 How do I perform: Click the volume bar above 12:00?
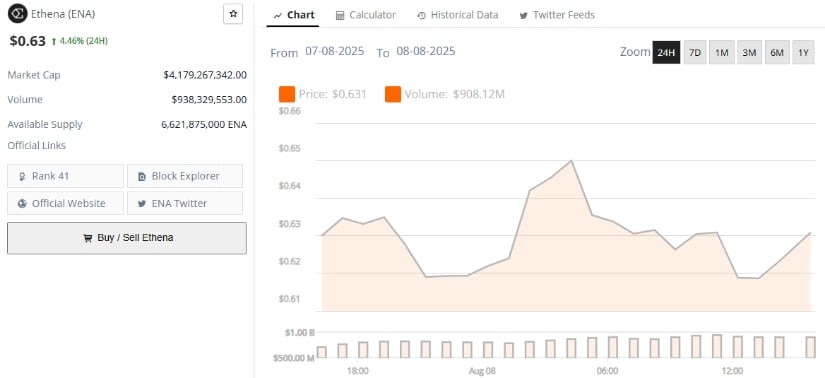738,347
